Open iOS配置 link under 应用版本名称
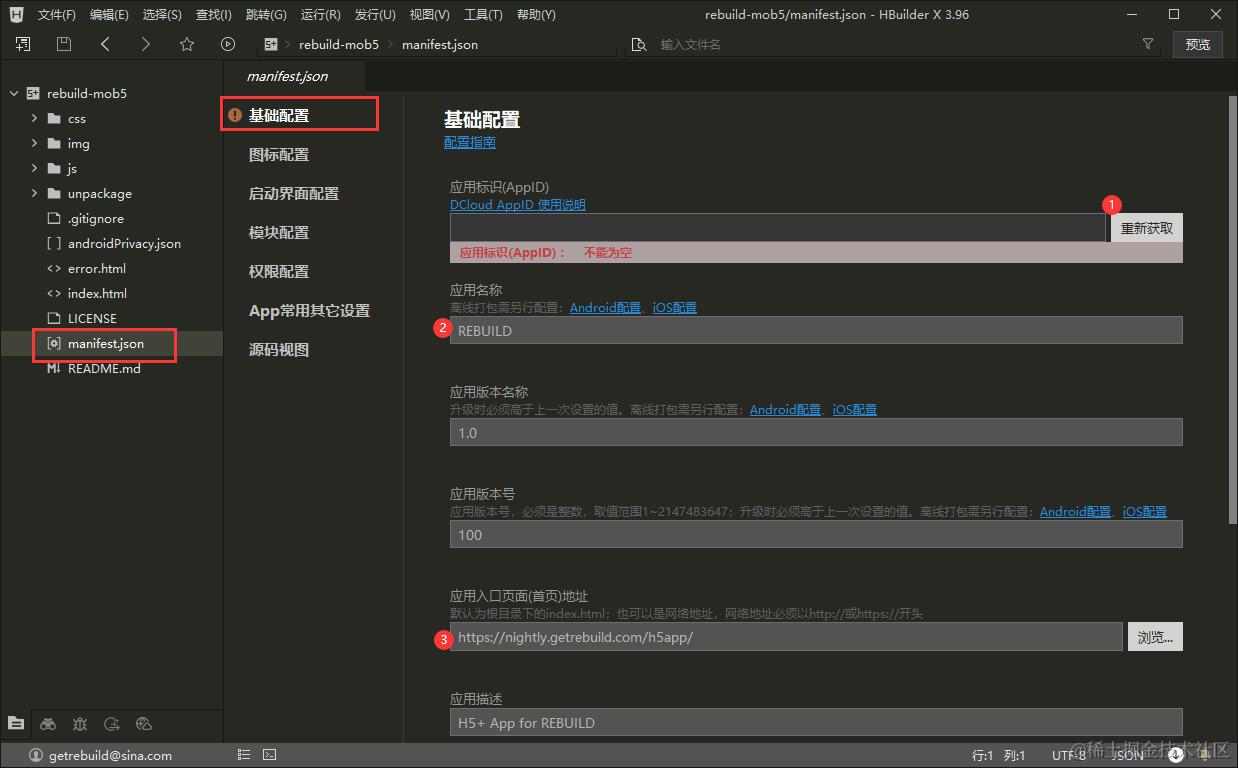The image size is (1238, 768). tap(855, 410)
